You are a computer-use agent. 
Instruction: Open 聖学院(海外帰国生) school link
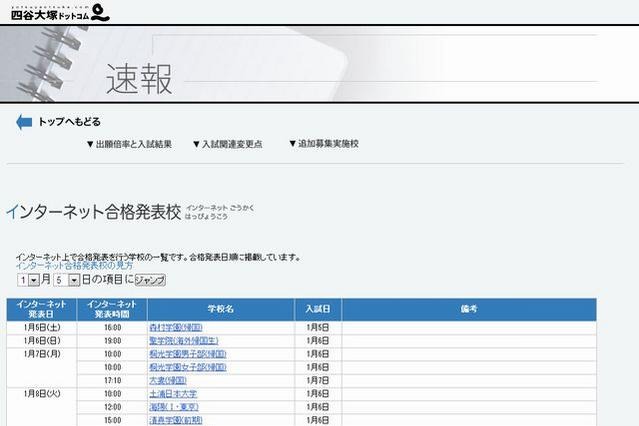(x=184, y=341)
